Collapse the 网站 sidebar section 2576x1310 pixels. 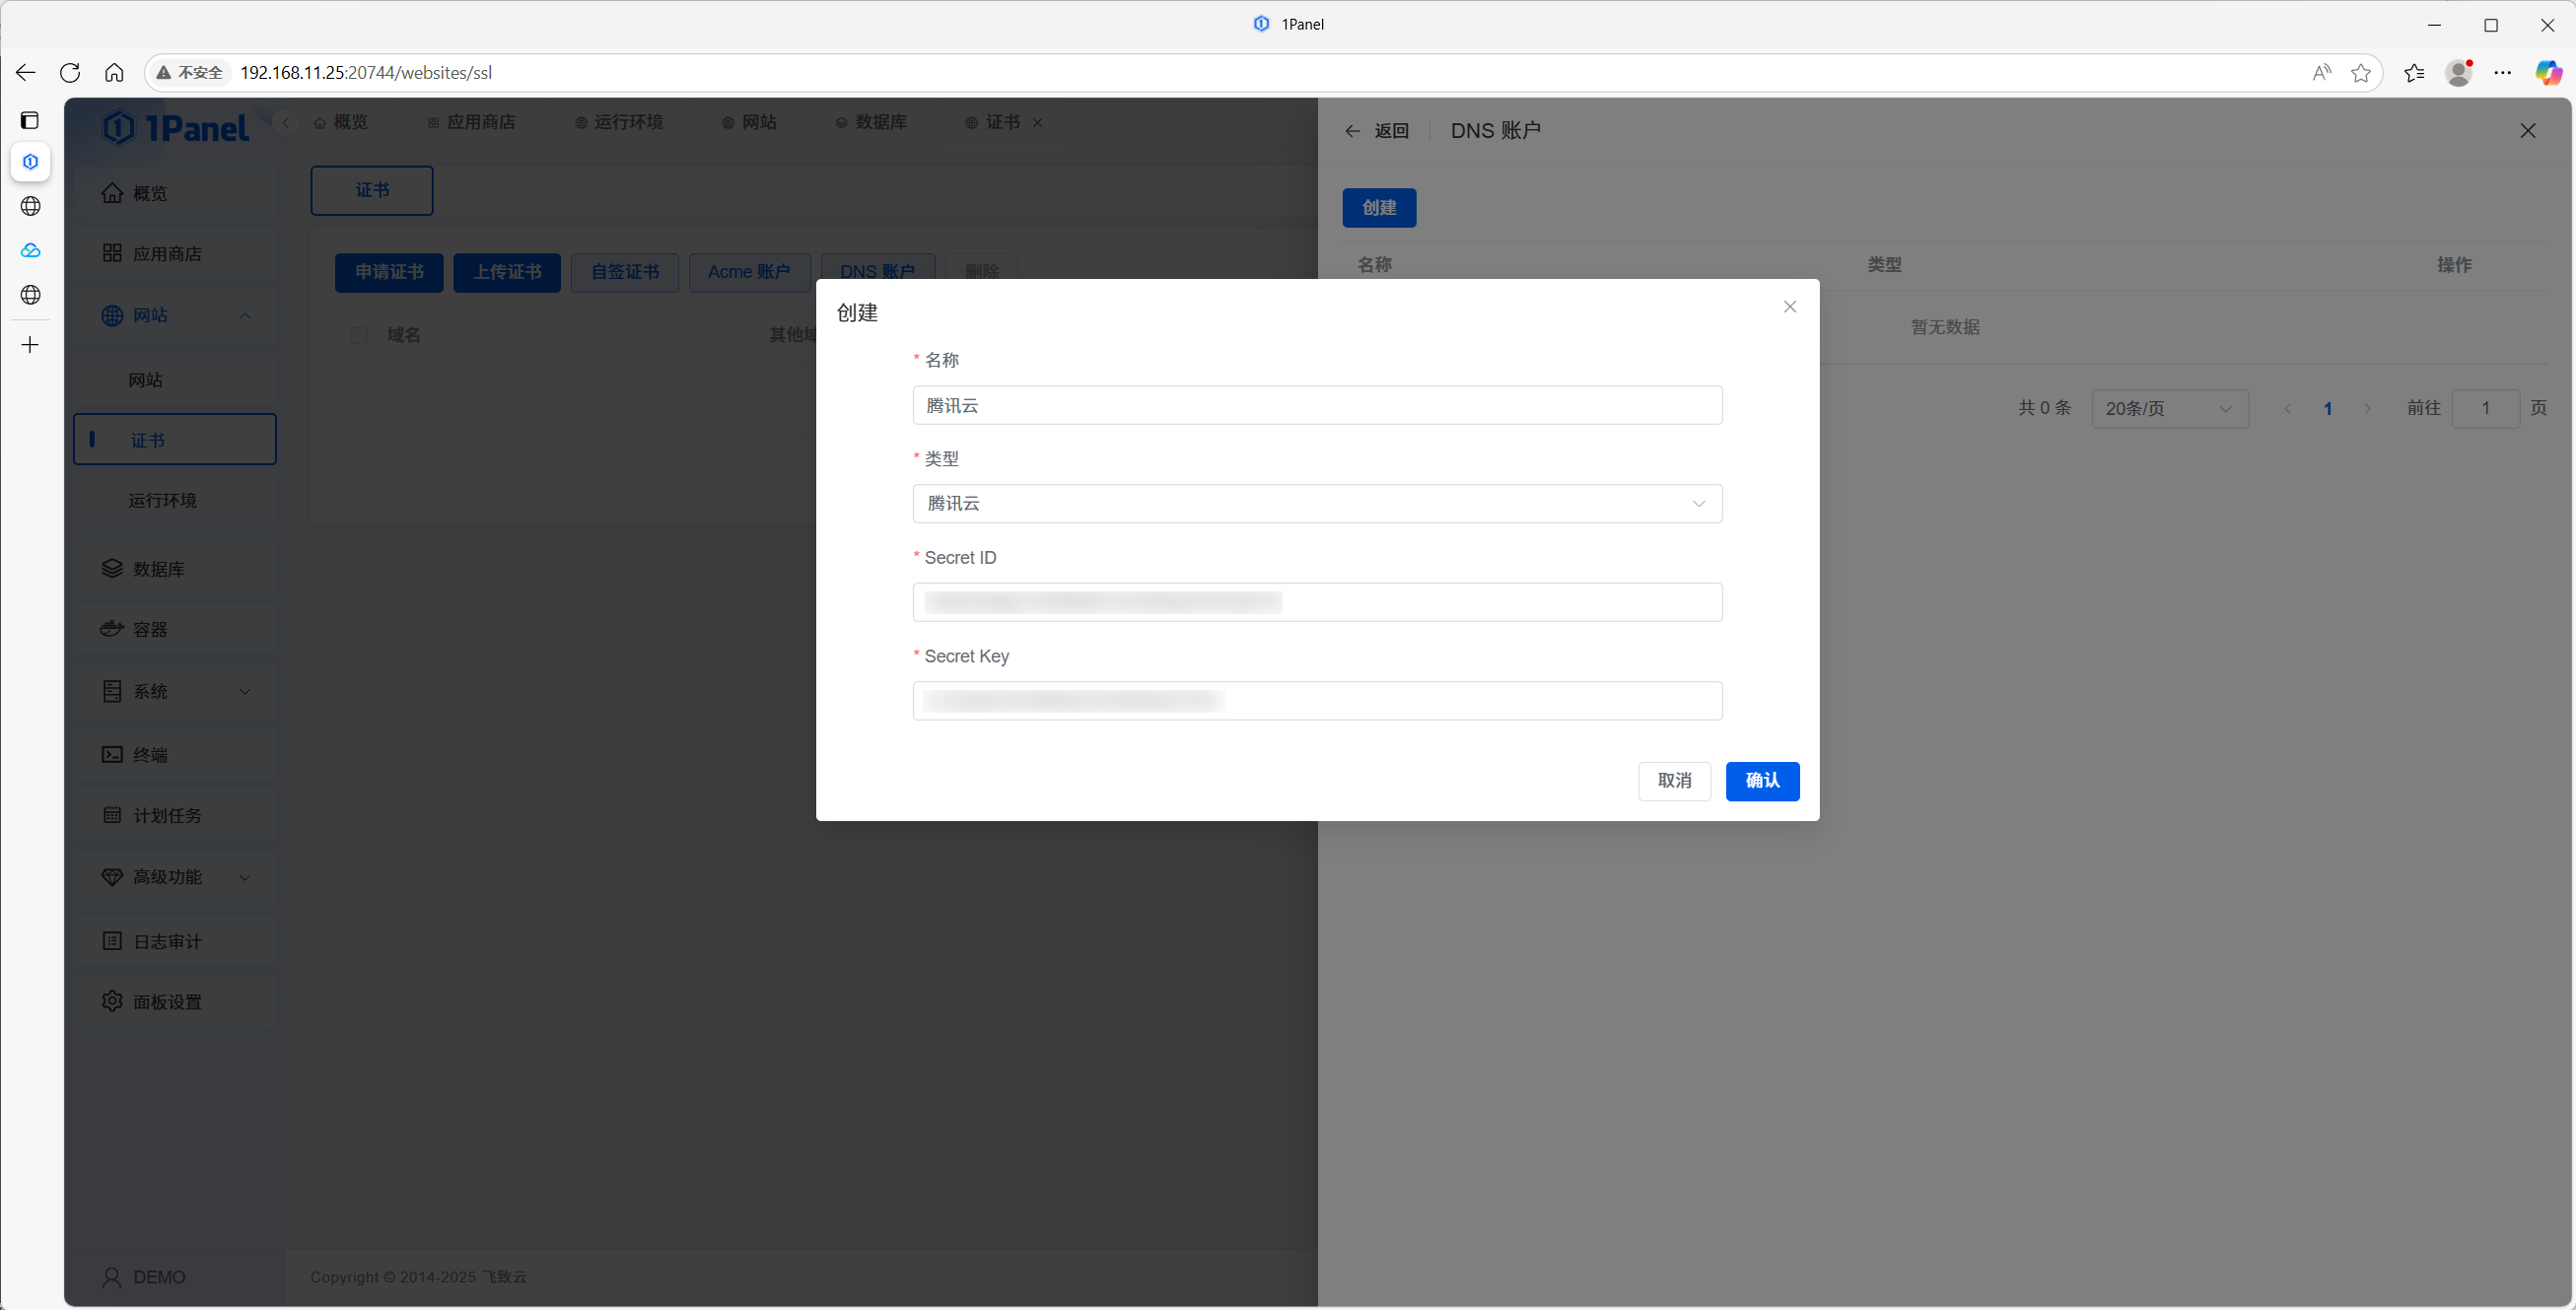245,315
